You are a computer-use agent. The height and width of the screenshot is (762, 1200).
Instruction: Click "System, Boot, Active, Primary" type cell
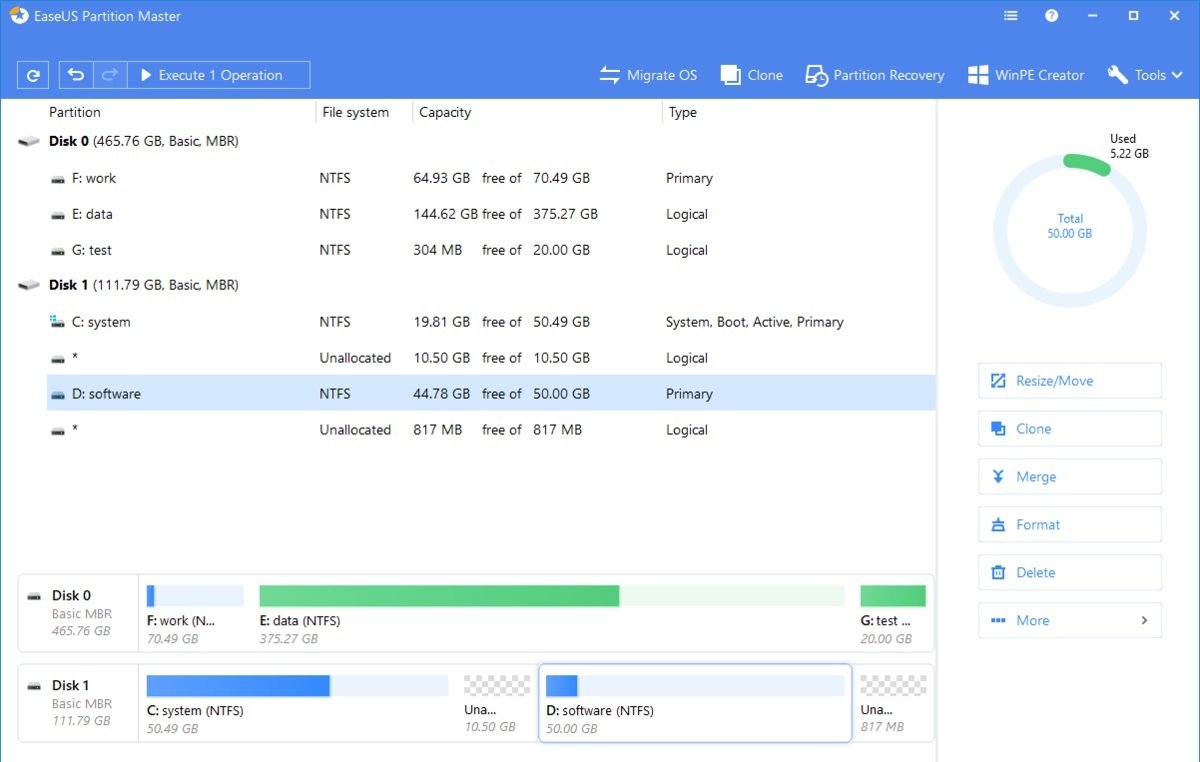coord(755,322)
